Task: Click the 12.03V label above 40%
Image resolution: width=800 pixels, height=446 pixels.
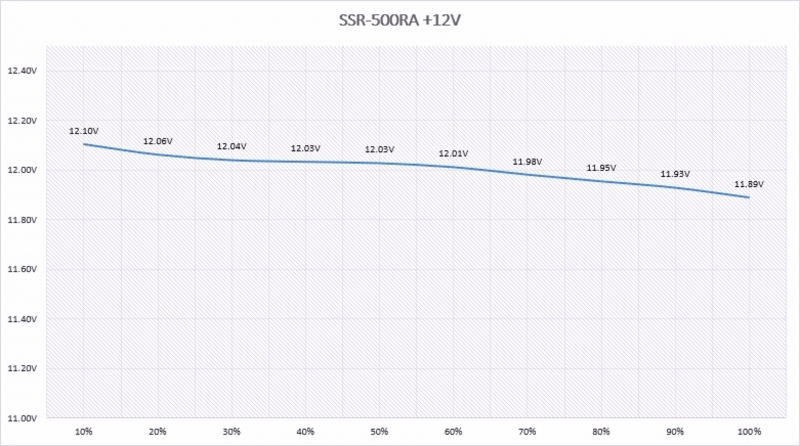Action: click(x=306, y=148)
